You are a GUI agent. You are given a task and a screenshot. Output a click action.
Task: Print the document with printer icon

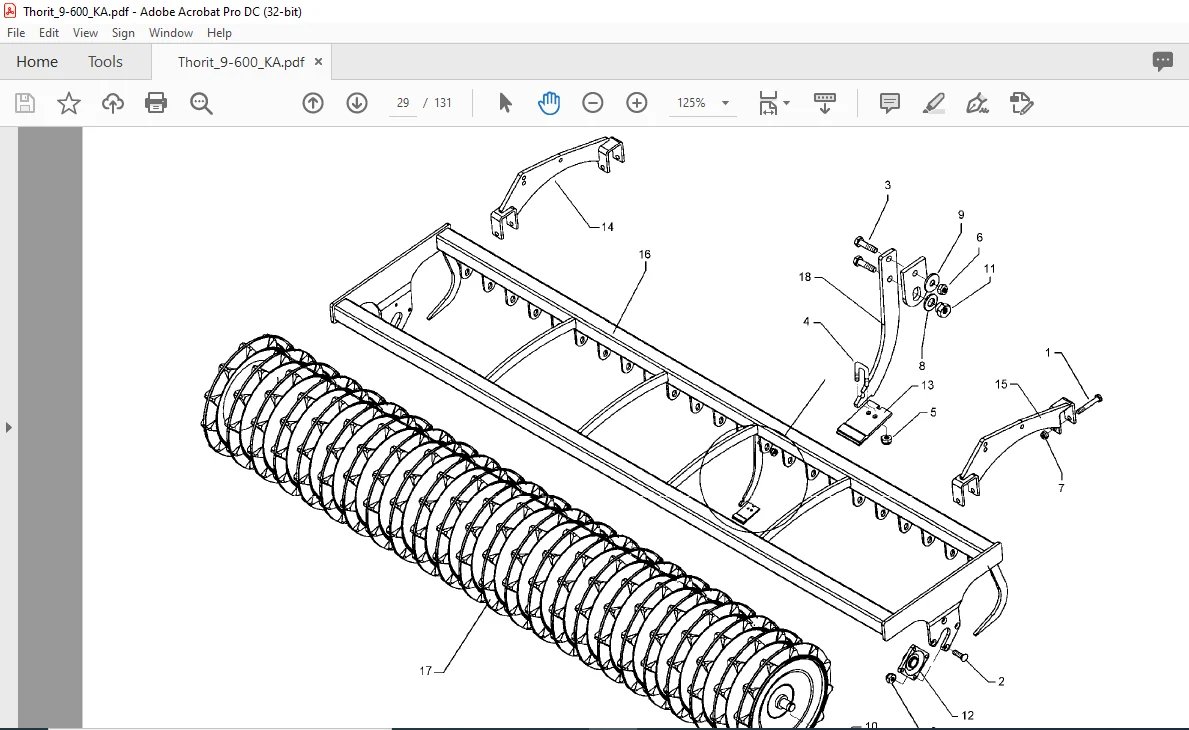[156, 103]
